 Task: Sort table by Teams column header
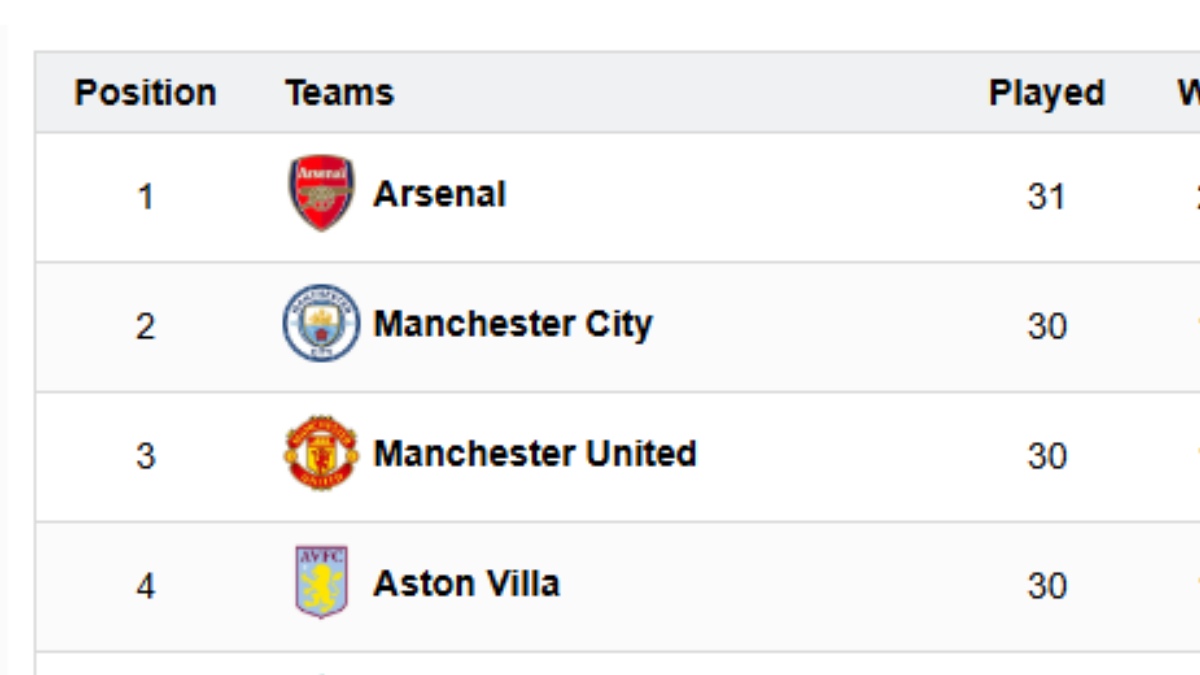(x=339, y=93)
